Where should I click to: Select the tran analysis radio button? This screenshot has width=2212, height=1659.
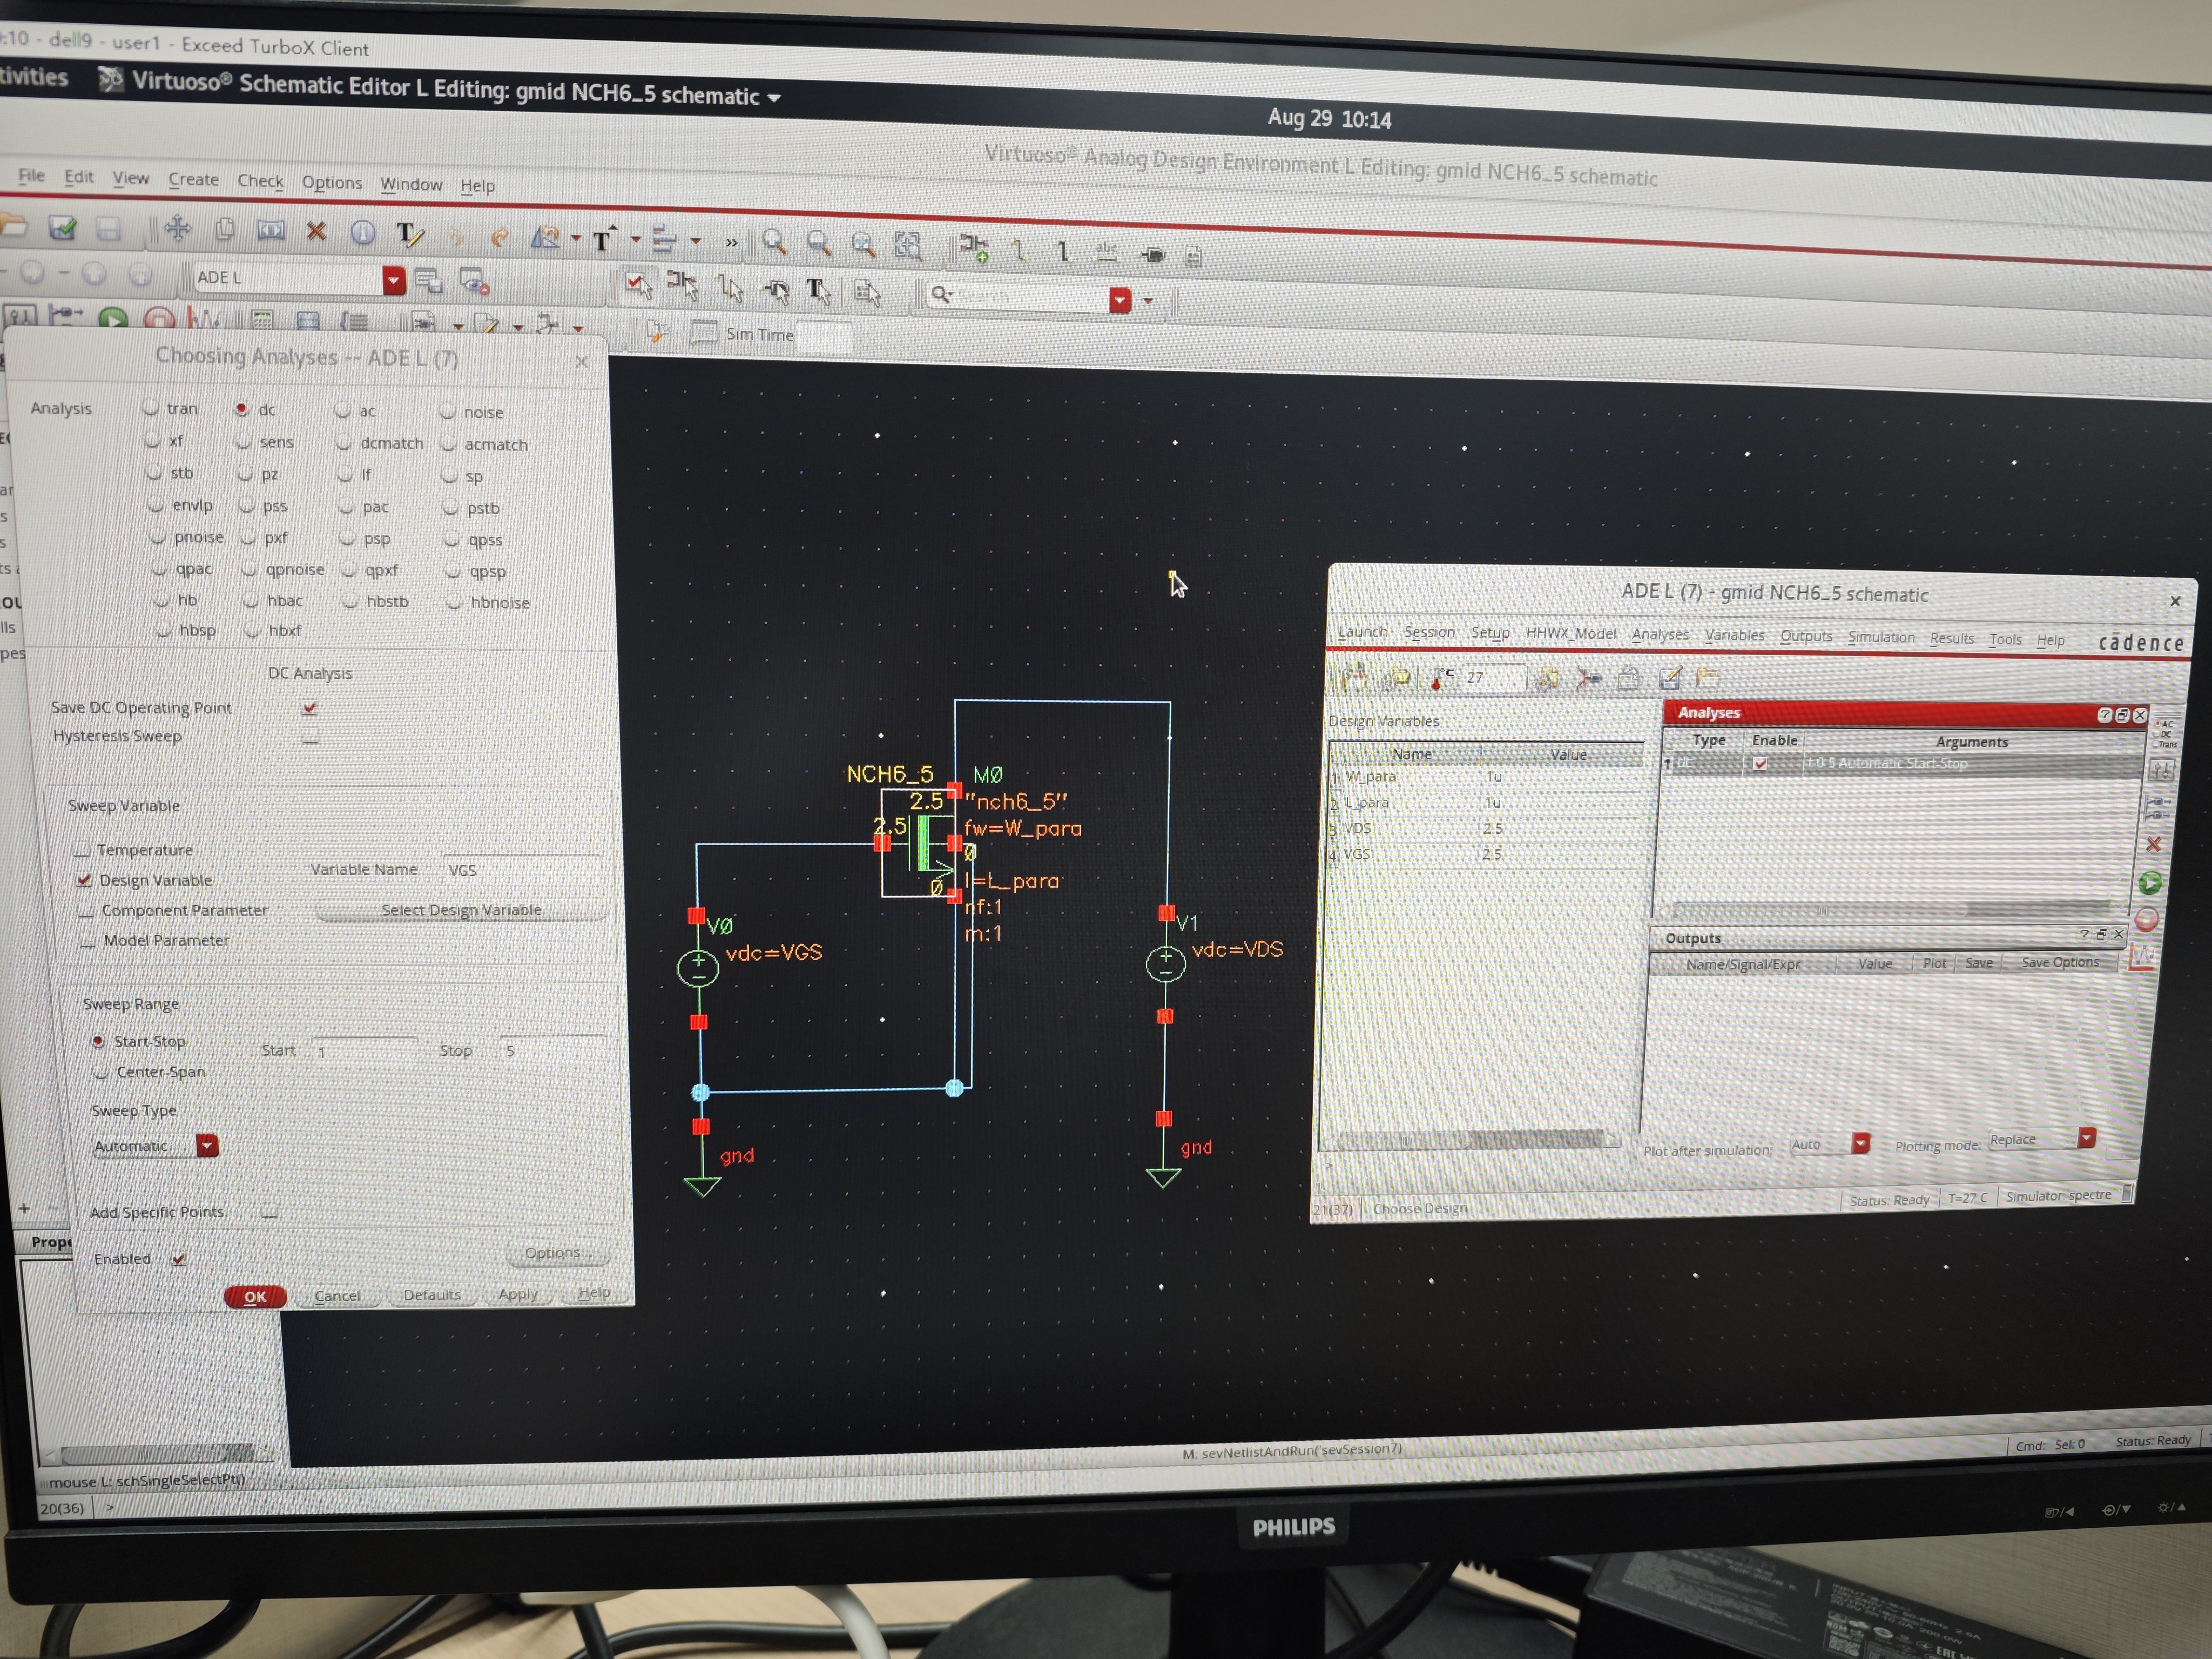150,407
